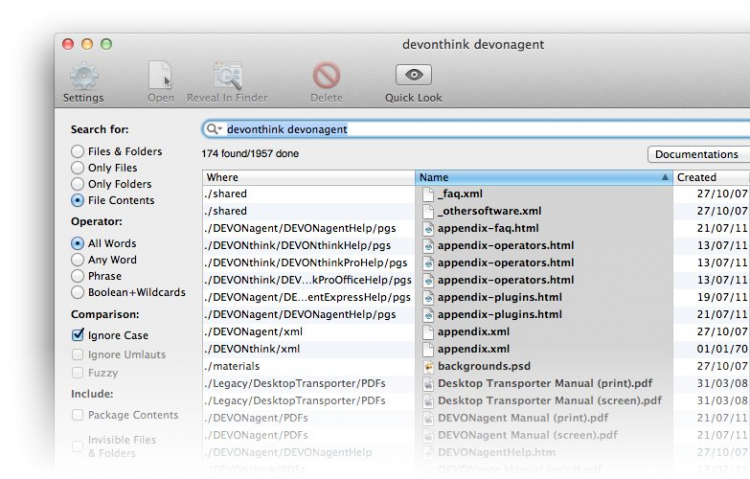Click the appendix-faq.html file icon
This screenshot has width=750, height=479.
tap(429, 229)
